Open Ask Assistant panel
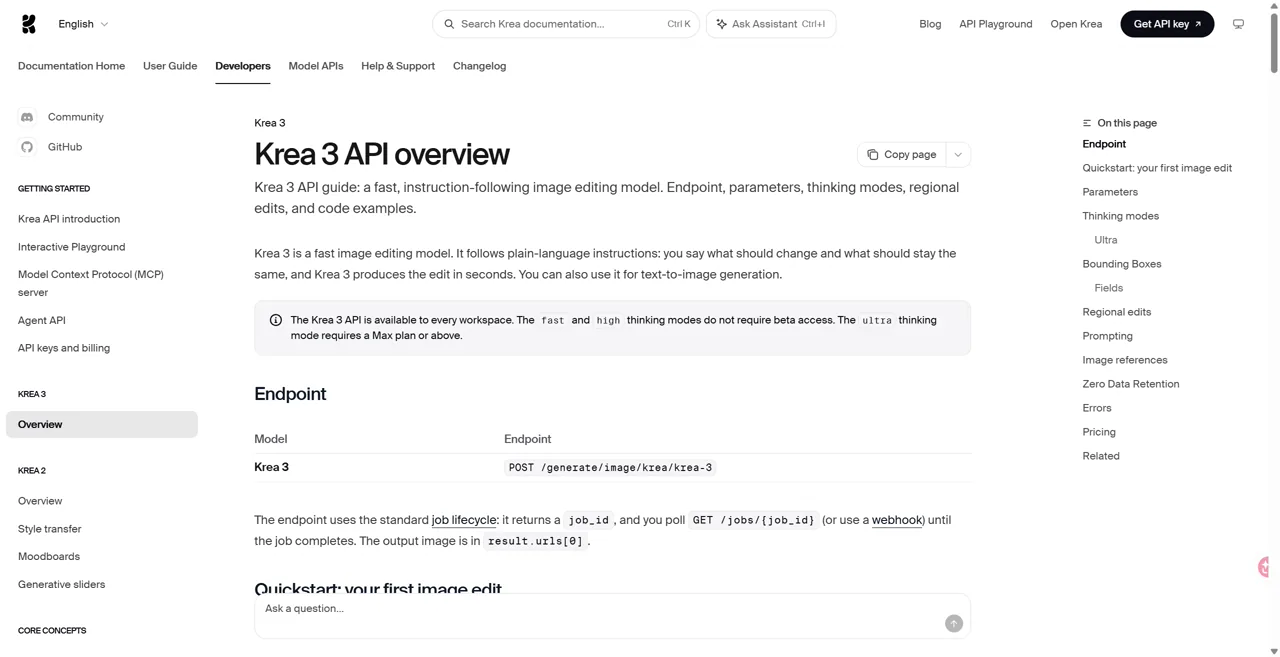Image resolution: width=1280 pixels, height=657 pixels. coord(771,24)
